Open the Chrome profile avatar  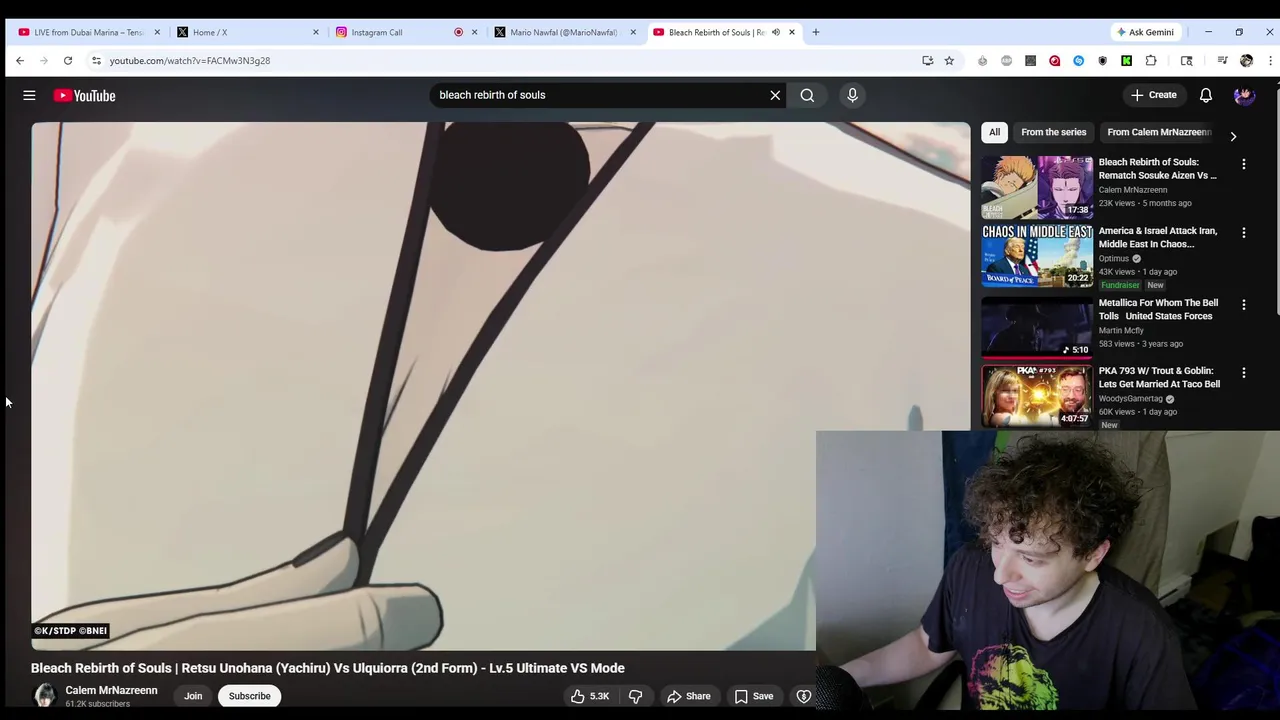(x=1246, y=61)
